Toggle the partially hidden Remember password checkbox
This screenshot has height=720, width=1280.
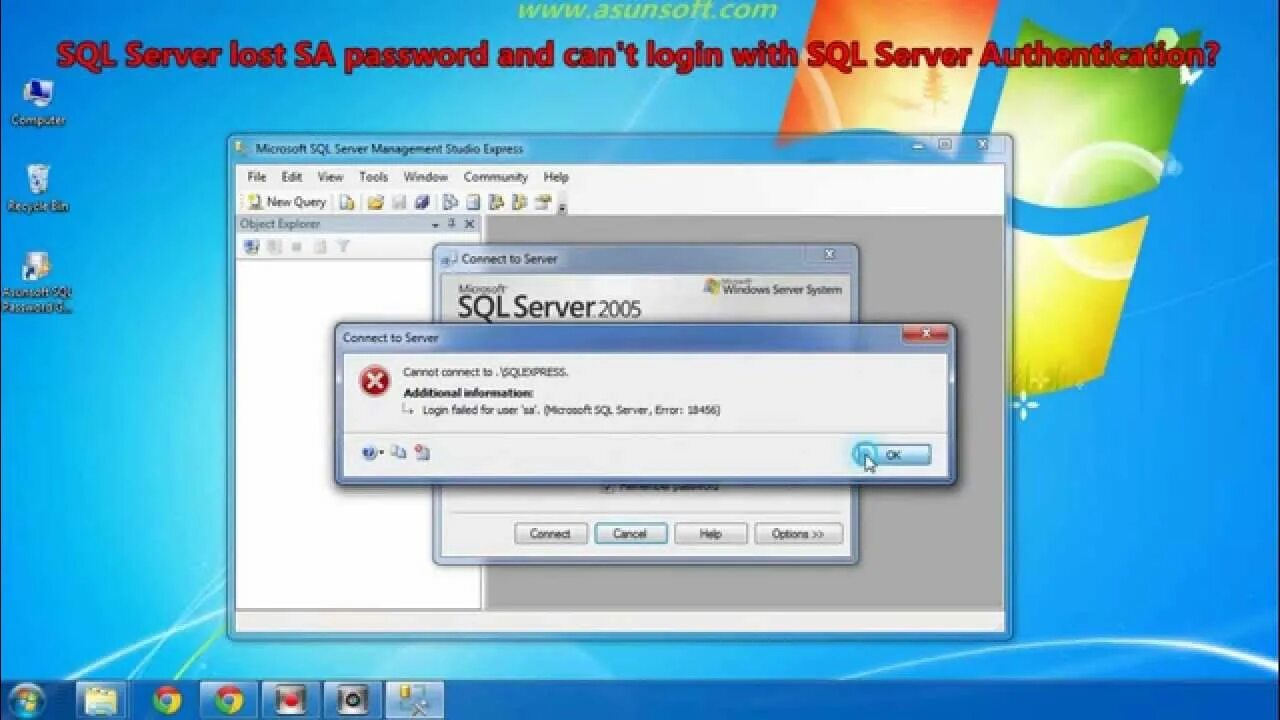pyautogui.click(x=606, y=487)
